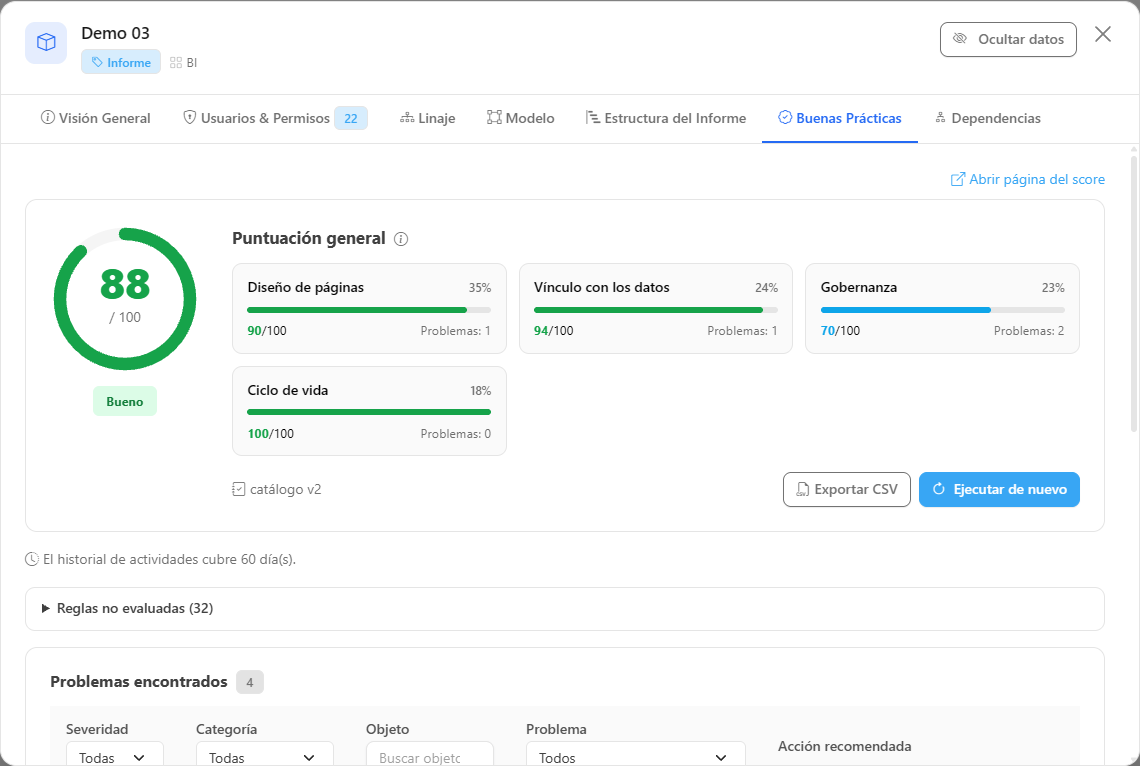Click the Problemas encontrados heading
The width and height of the screenshot is (1140, 766).
click(139, 682)
